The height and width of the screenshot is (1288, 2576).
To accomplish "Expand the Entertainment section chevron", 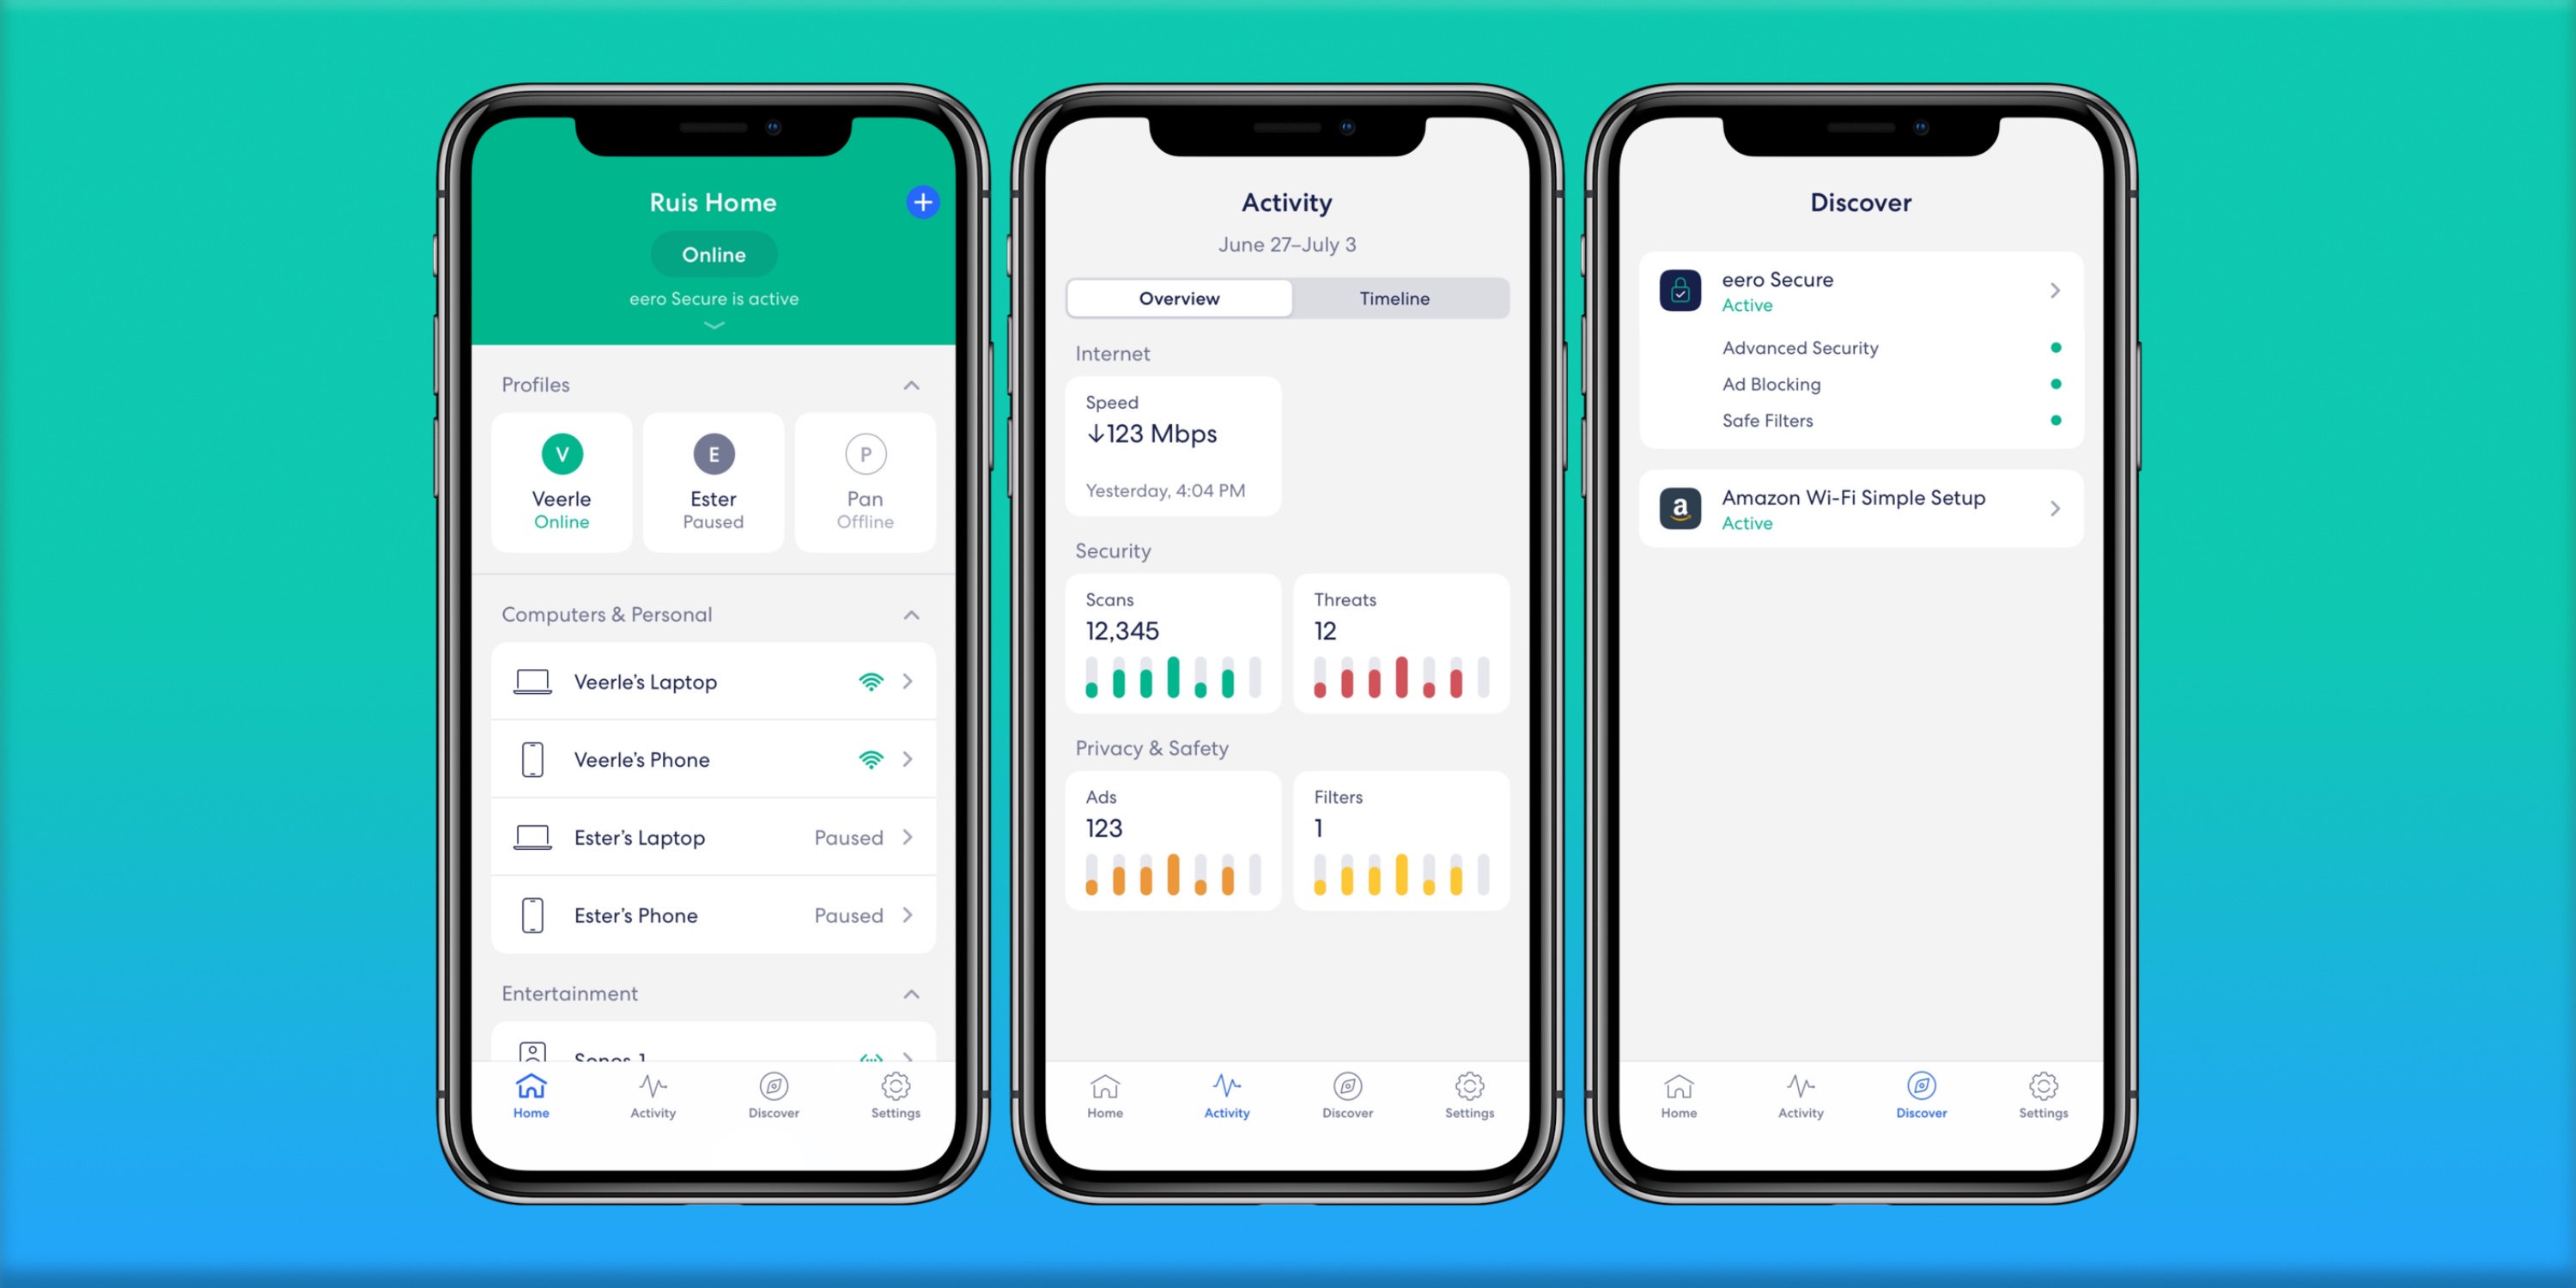I will coord(910,993).
